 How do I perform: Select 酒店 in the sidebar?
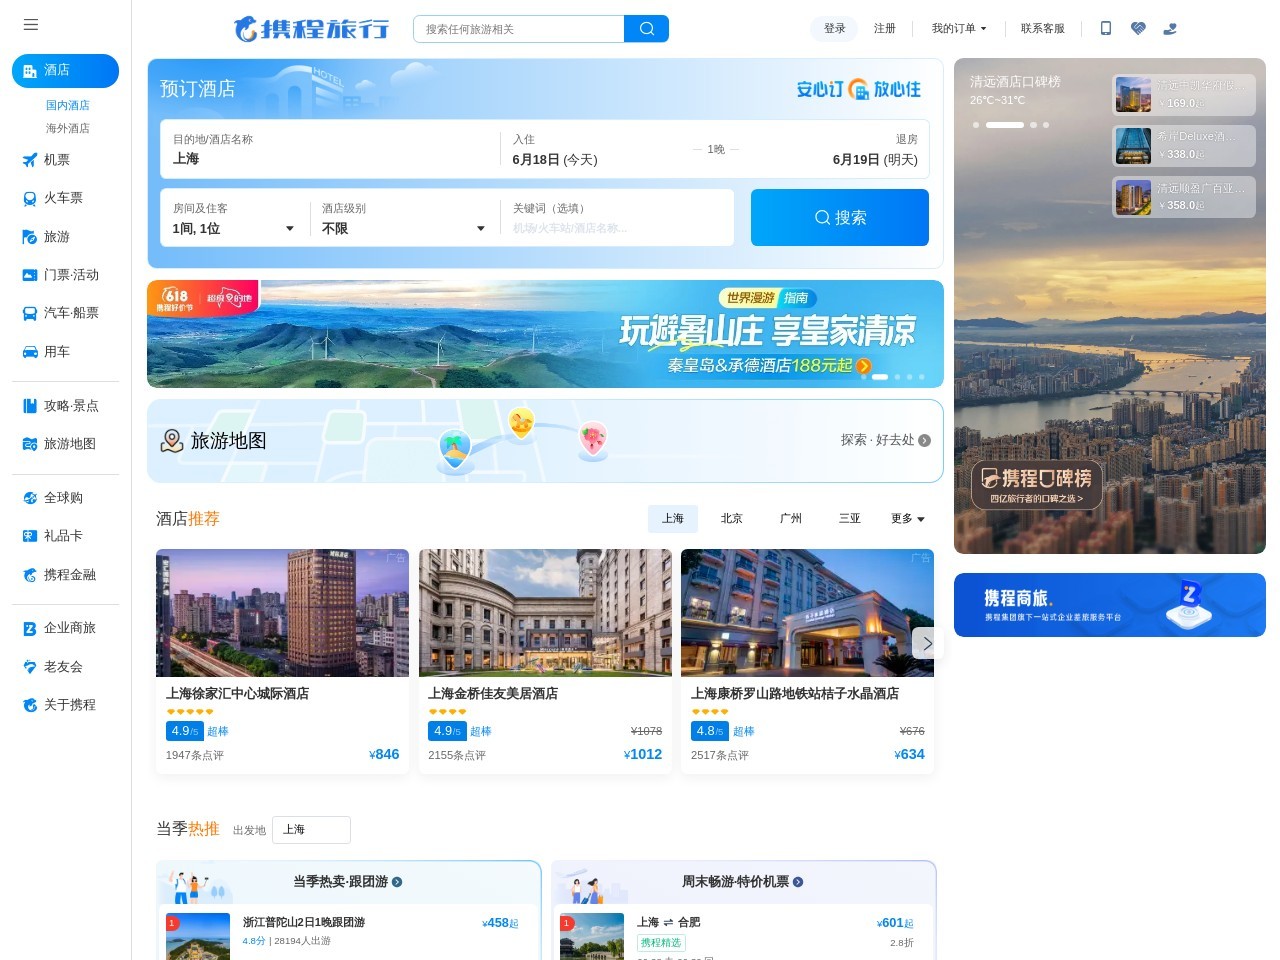click(65, 71)
